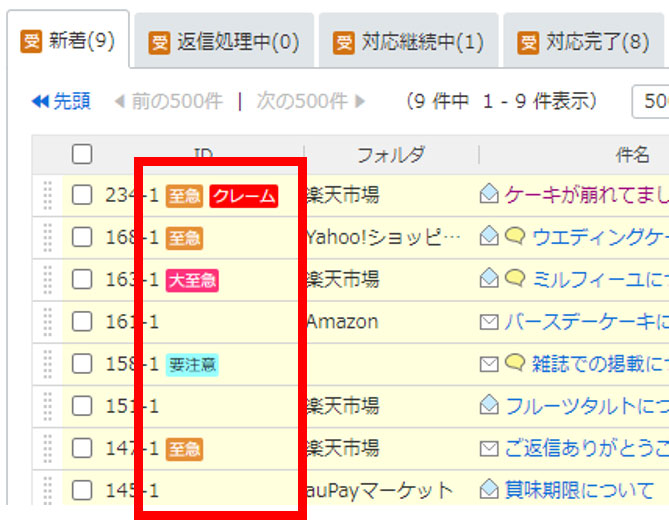
Task: Click the cyan 要注意 label badge
Action: [x=192, y=365]
